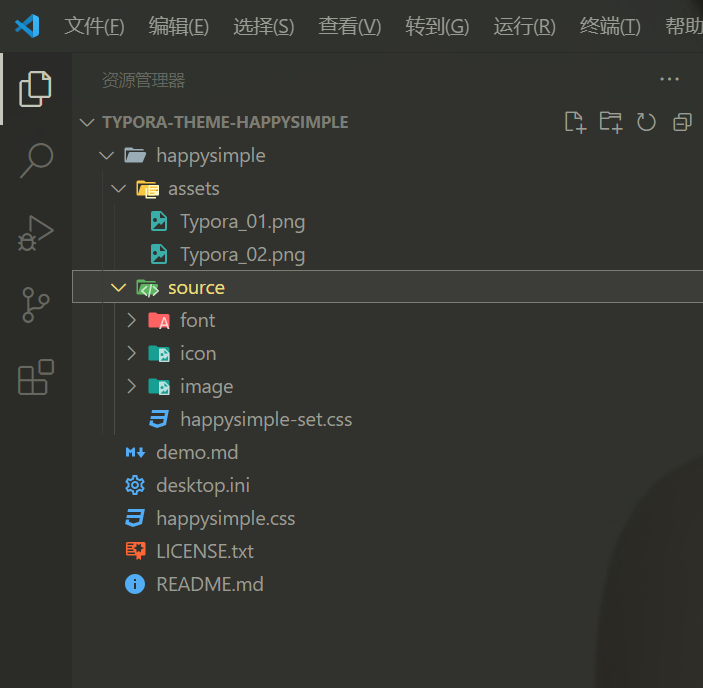Open the 选择(S) menu

point(264,26)
